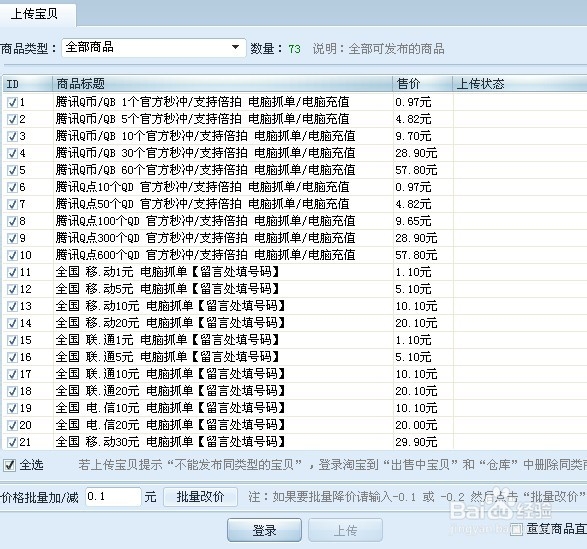Screen dimensions: 587x549
Task: Click the price 29.90元 in row 21
Action: pyautogui.click(x=416, y=442)
